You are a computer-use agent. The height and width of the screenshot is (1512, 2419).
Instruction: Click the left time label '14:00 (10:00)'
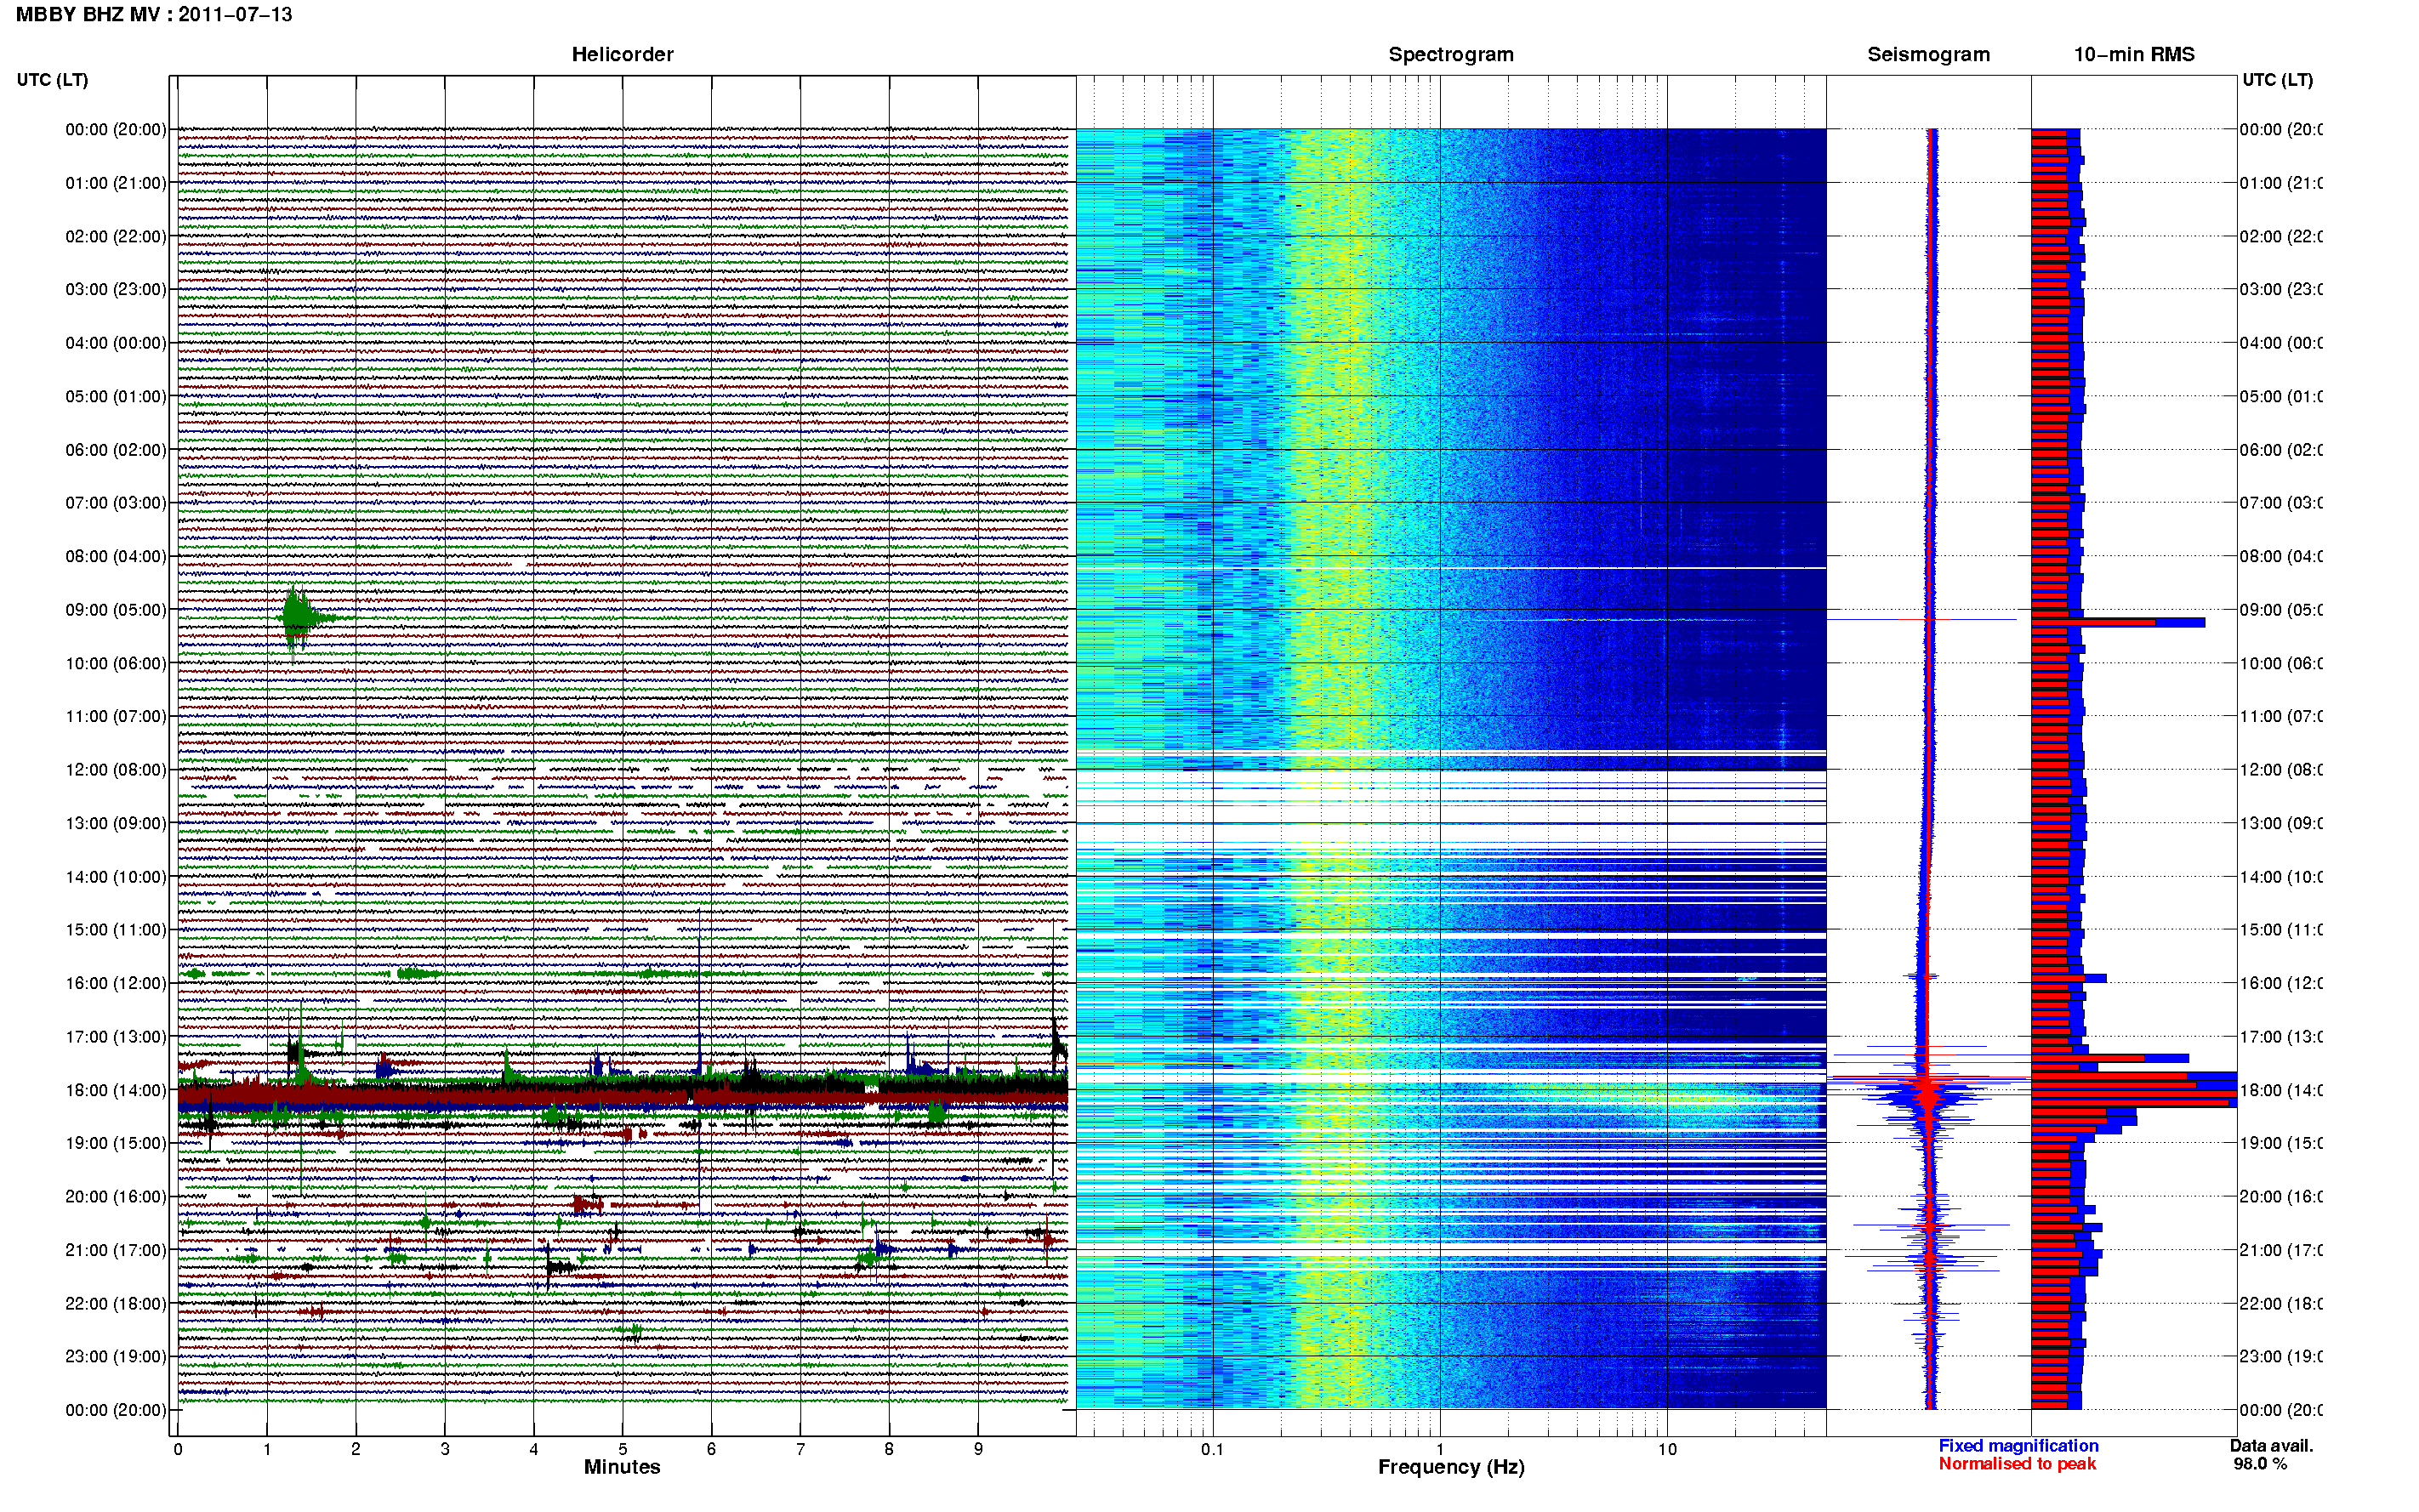click(116, 877)
